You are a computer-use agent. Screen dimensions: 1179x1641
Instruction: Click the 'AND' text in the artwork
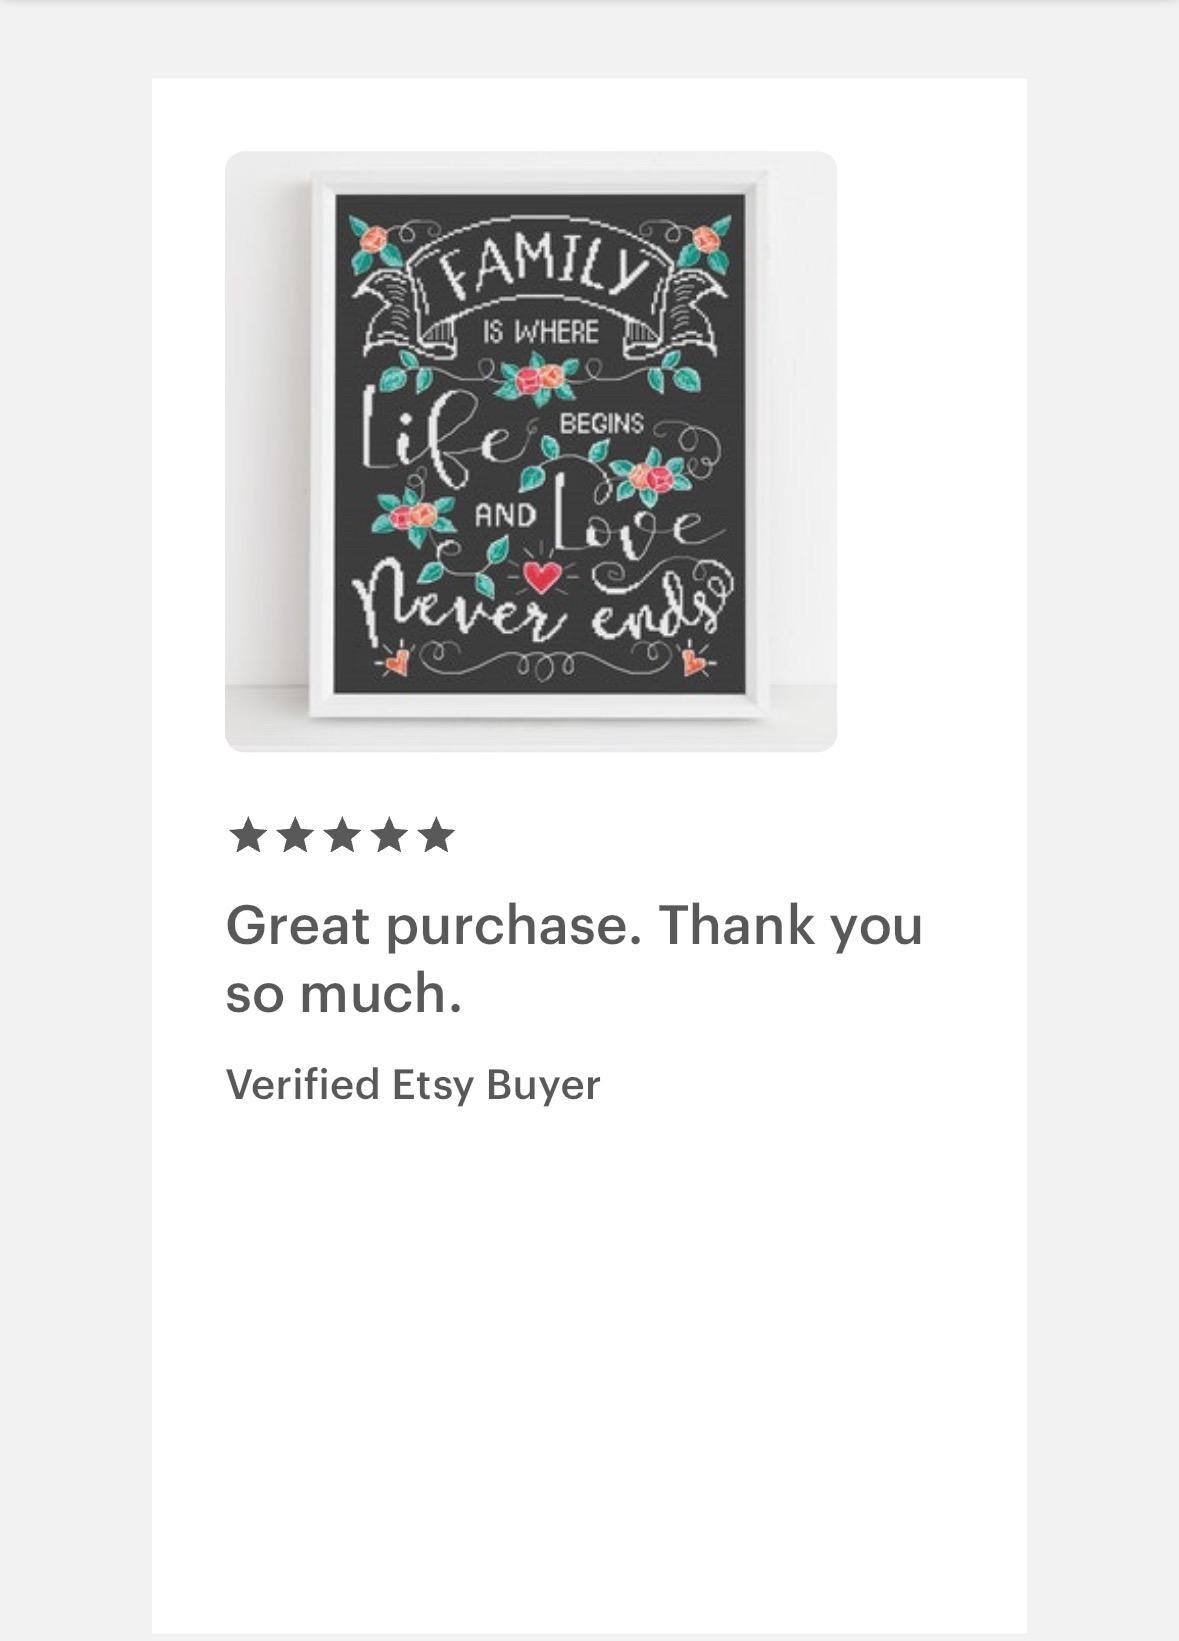click(x=505, y=516)
